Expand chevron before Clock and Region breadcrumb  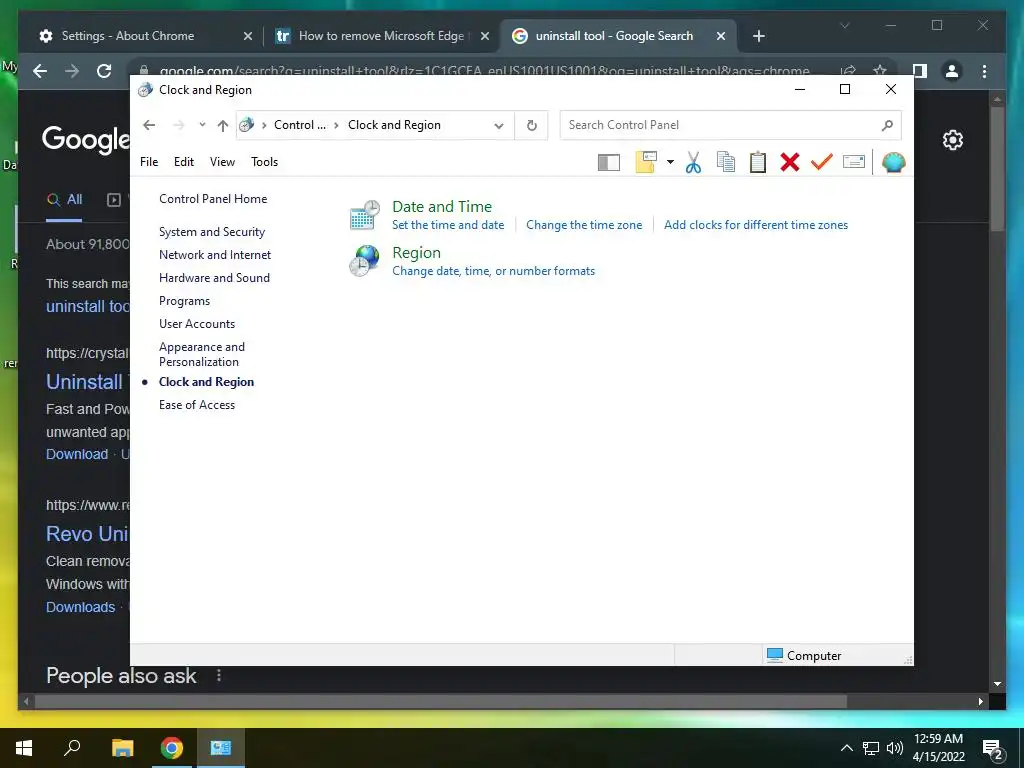(x=336, y=125)
